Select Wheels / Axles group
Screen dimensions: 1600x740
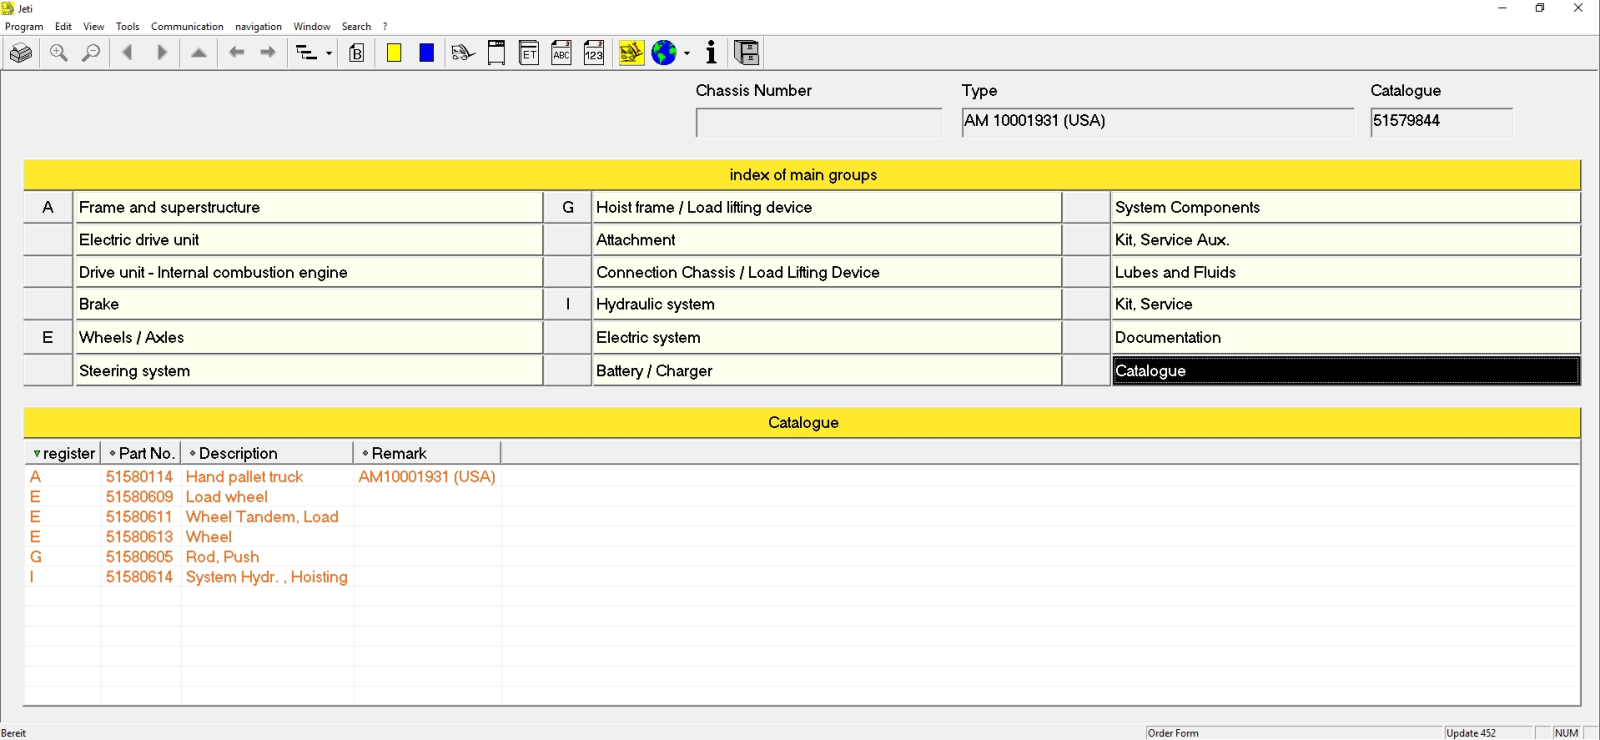click(x=308, y=337)
